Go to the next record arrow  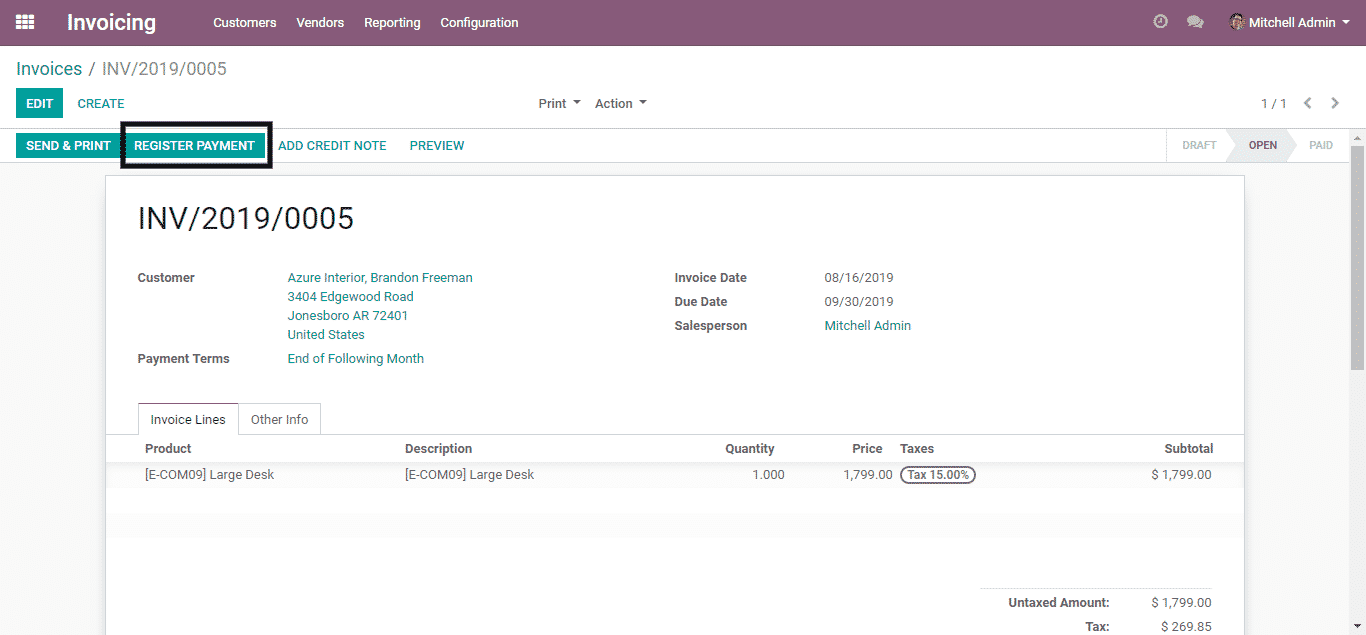point(1335,103)
